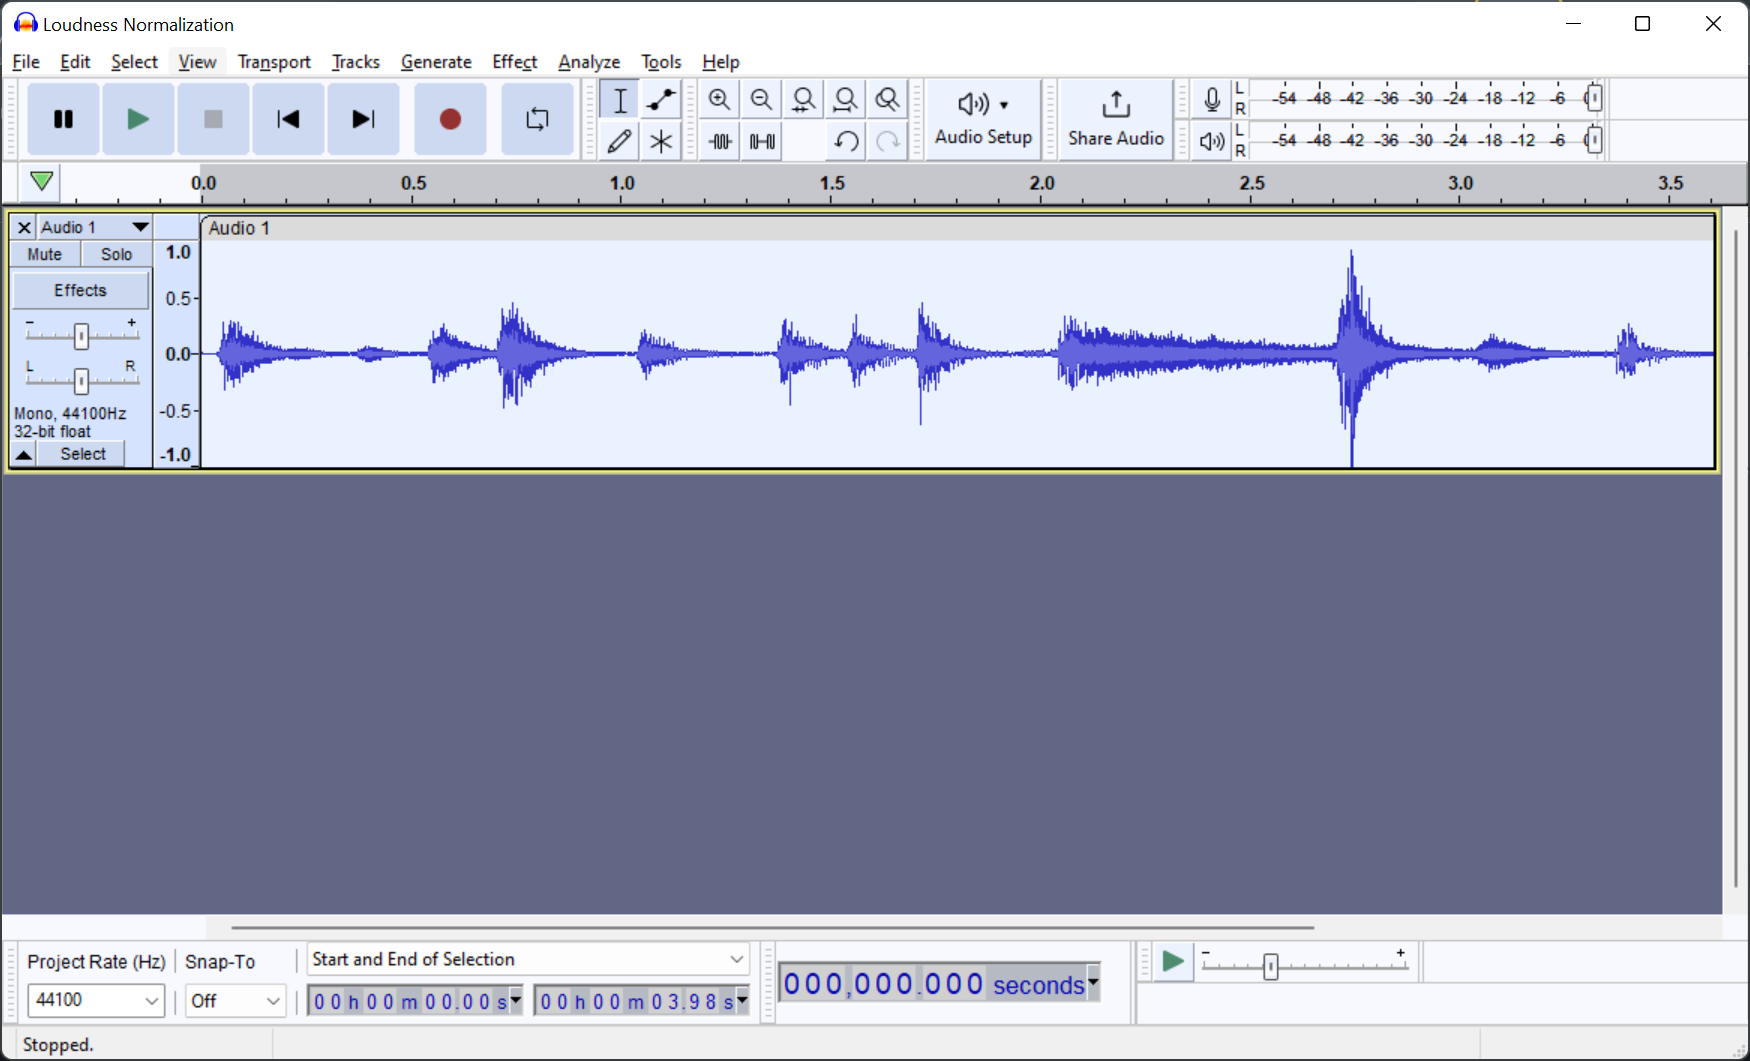Click the green timeline playhead triangle
Viewport: 1750px width, 1061px height.
point(41,181)
